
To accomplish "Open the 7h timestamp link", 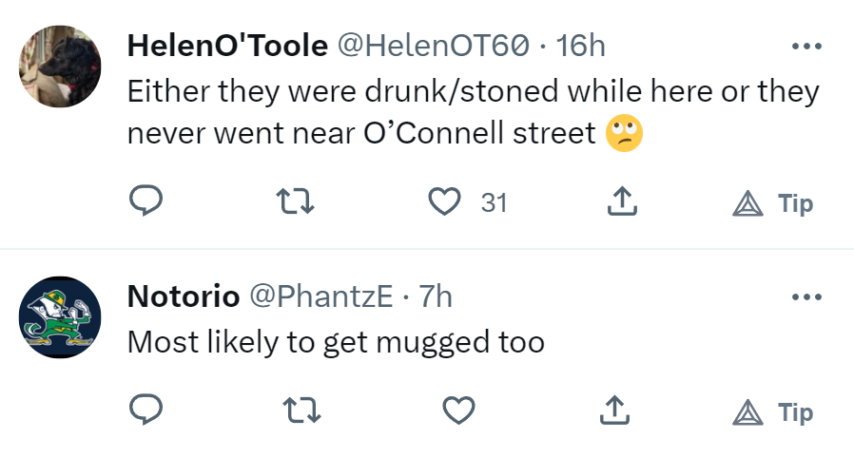I will pos(435,297).
